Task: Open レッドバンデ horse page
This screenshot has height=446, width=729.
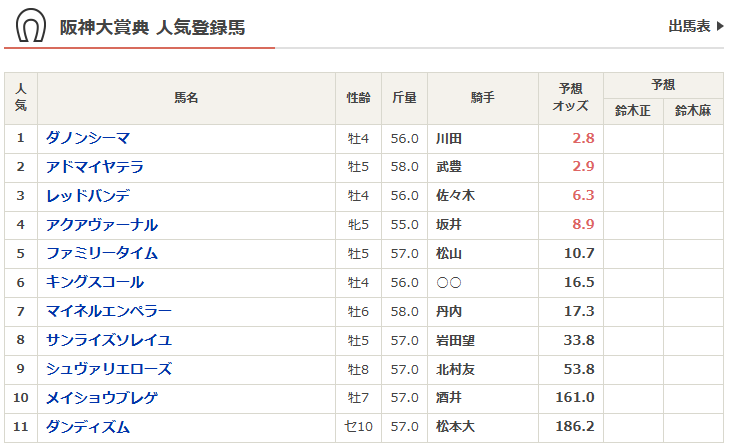Action: [x=88, y=196]
